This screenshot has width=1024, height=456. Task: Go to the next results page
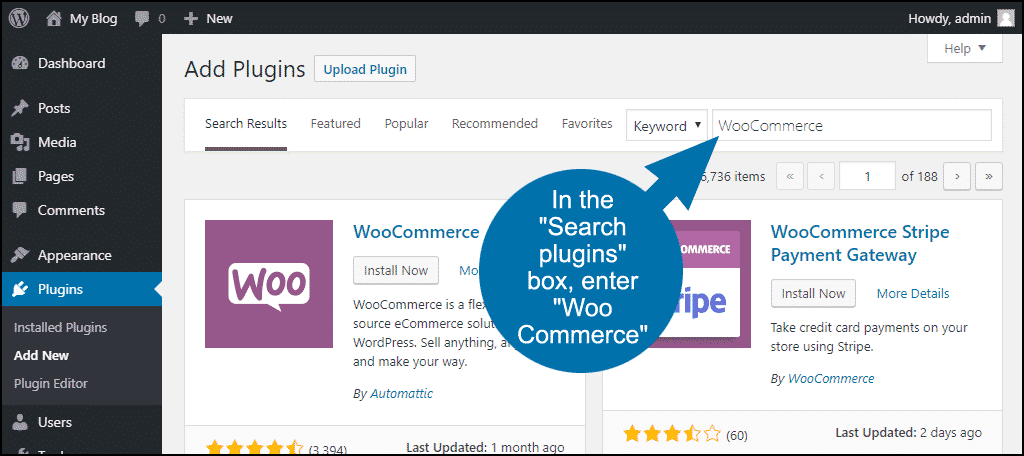click(x=957, y=176)
